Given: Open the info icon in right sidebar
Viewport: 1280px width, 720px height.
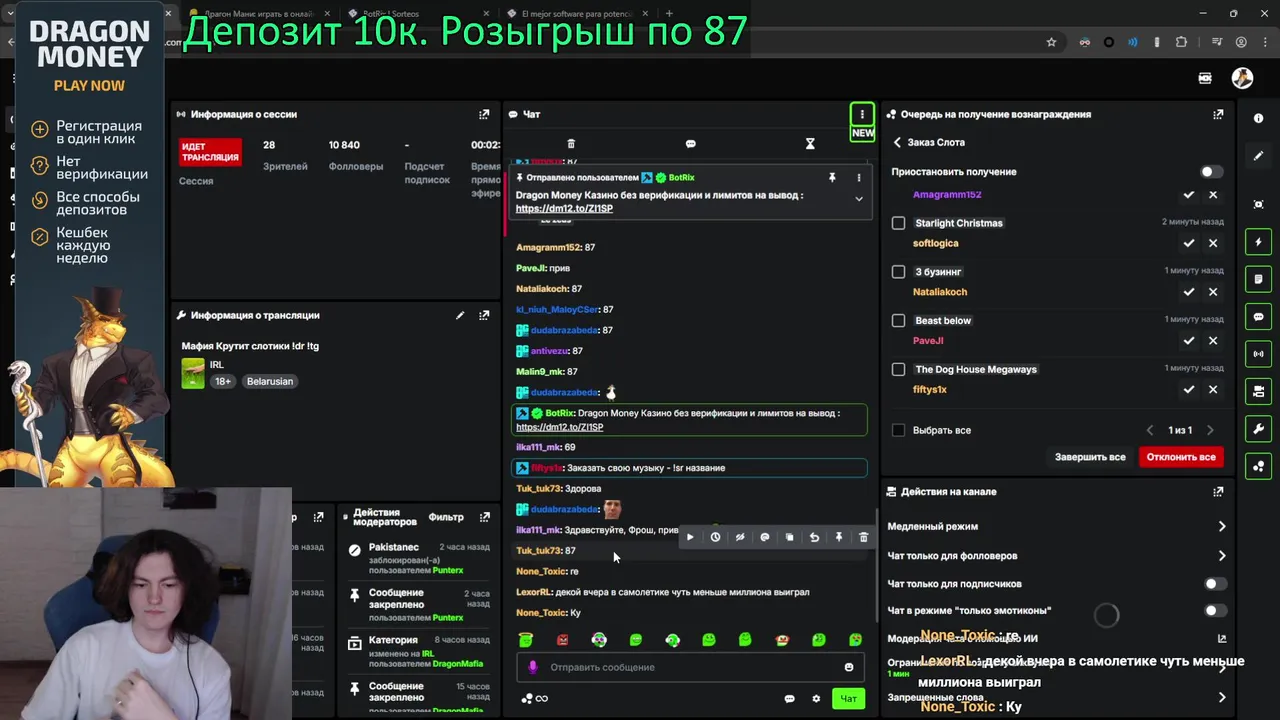Looking at the screenshot, I should click(x=1258, y=118).
